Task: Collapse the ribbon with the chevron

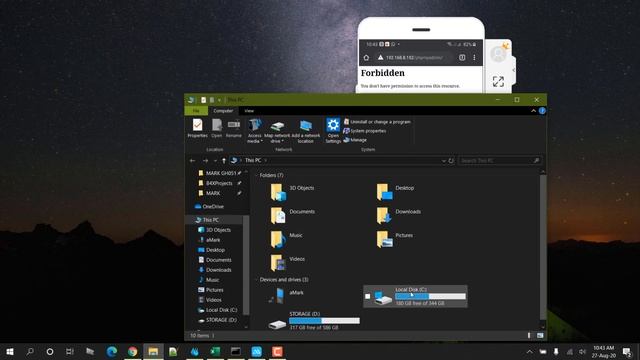Action: click(533, 111)
